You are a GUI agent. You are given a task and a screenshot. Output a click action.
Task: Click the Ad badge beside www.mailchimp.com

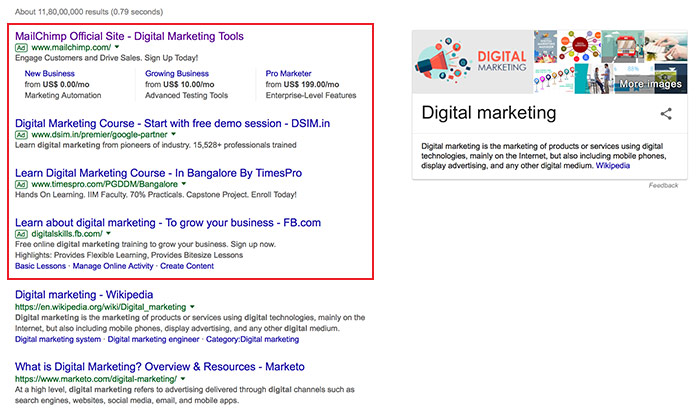coord(21,48)
